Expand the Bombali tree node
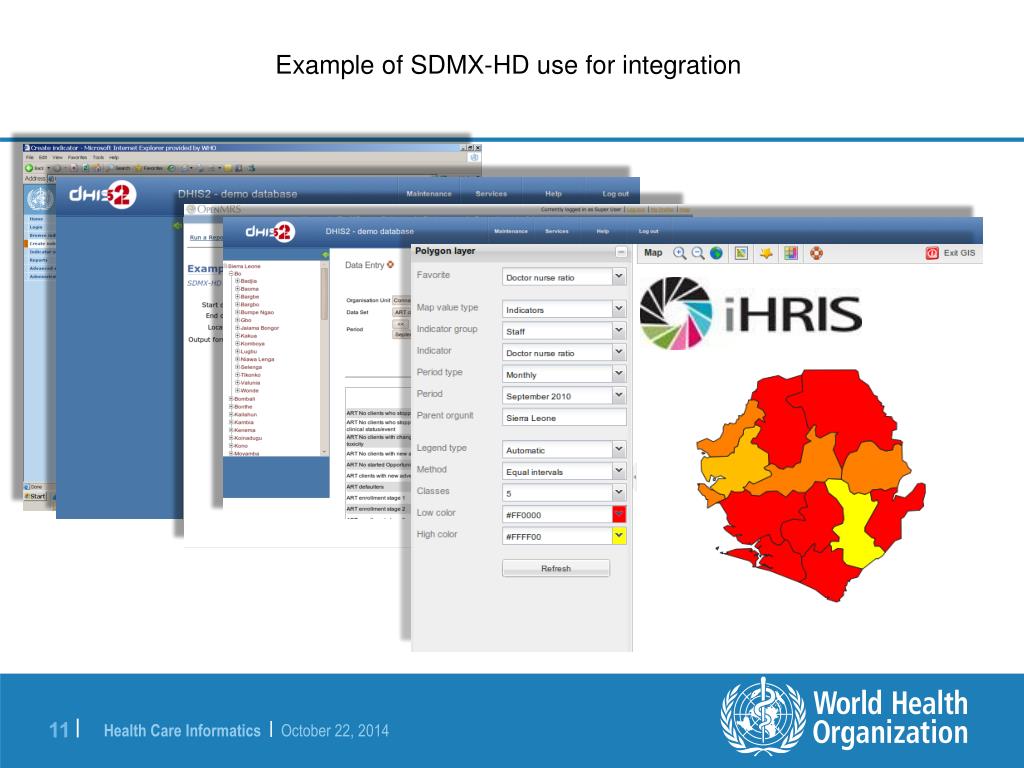Viewport: 1024px width, 768px height. (x=231, y=398)
